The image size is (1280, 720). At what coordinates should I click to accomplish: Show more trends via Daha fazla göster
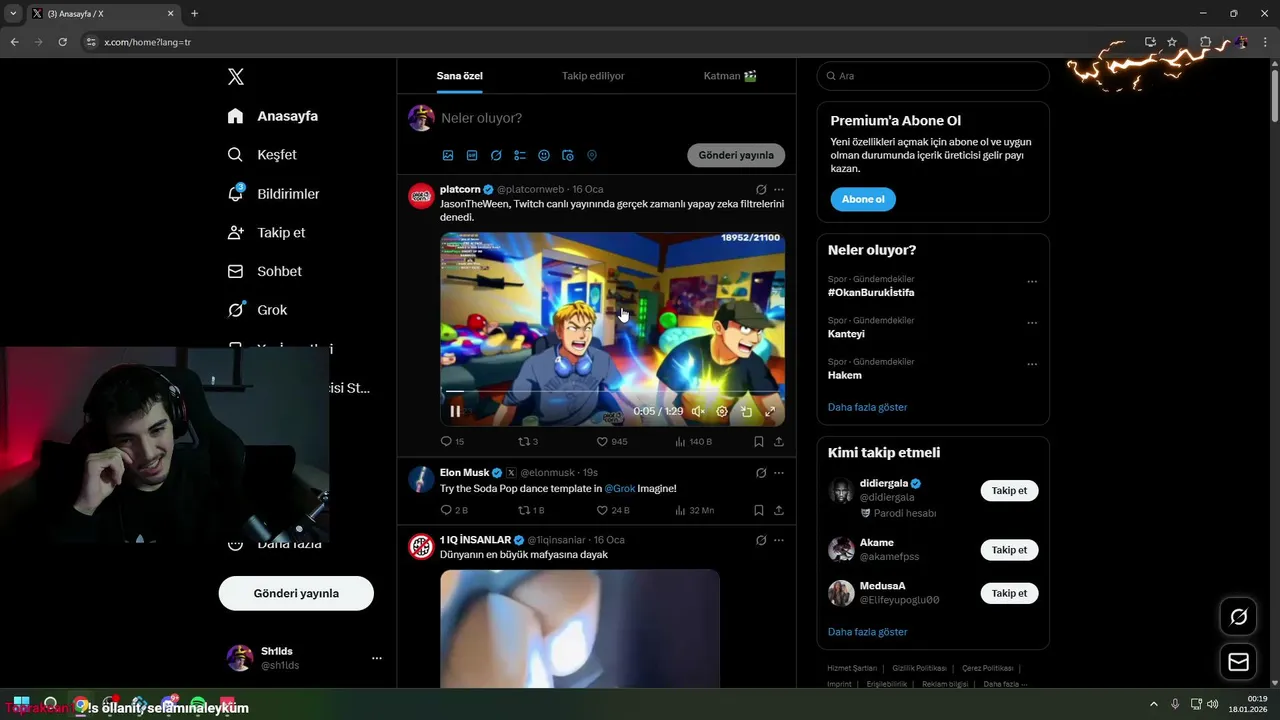pos(868,408)
